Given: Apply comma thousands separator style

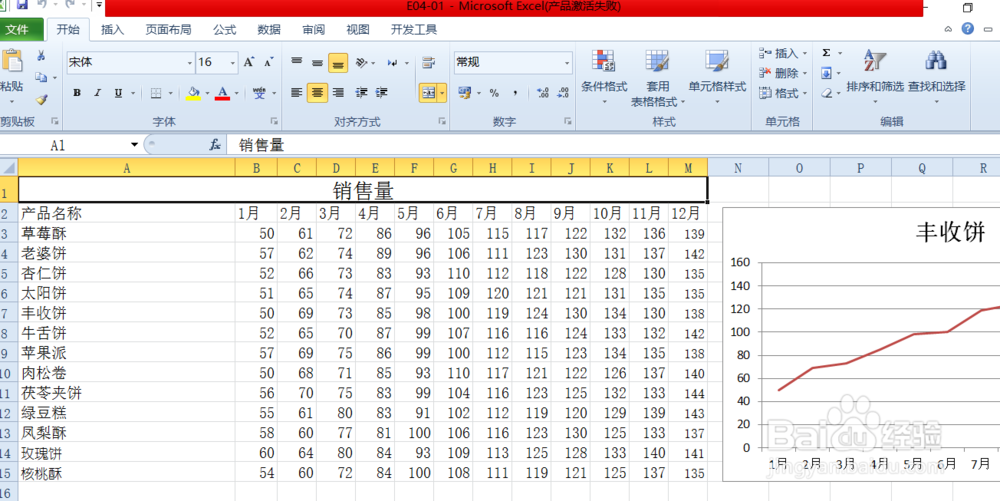Looking at the screenshot, I should coord(515,93).
